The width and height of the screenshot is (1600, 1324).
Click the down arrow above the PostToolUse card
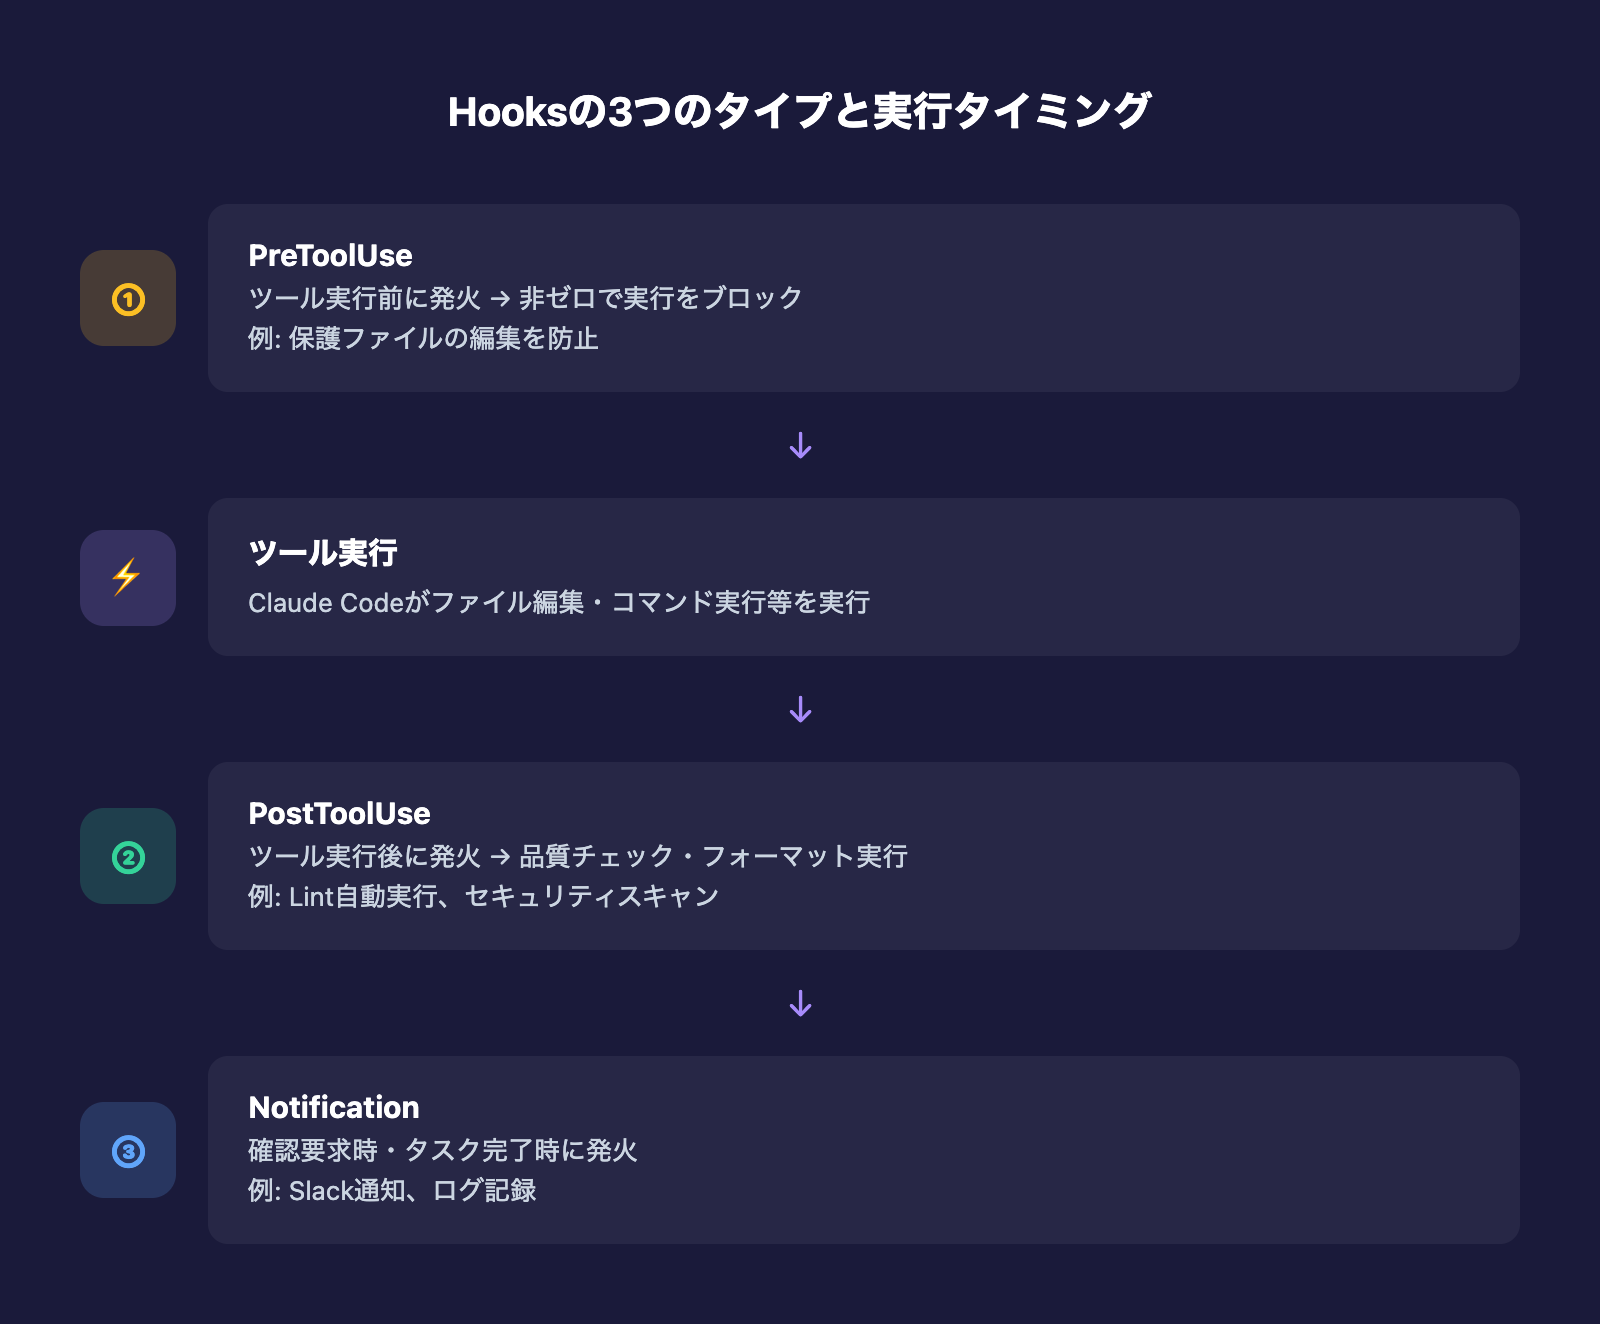[800, 709]
